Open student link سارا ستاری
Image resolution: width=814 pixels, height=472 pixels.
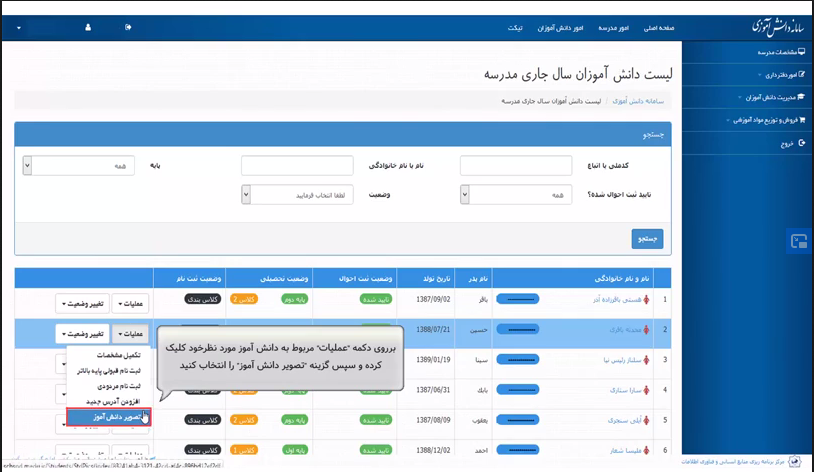click(626, 390)
